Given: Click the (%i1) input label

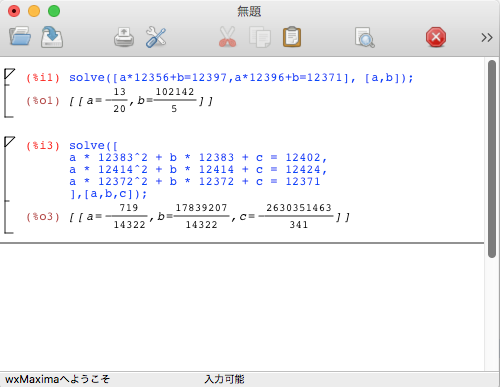Looking at the screenshot, I should 43,78.
